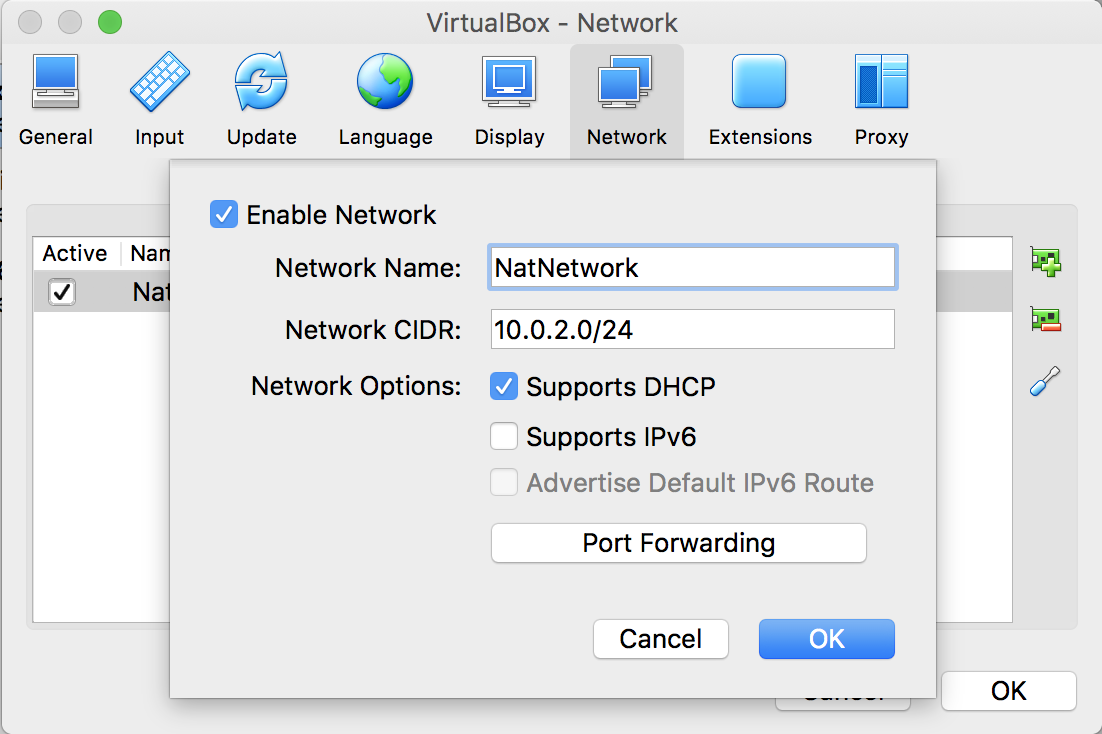Image resolution: width=1102 pixels, height=734 pixels.
Task: Select the Network tab
Action: pos(627,100)
